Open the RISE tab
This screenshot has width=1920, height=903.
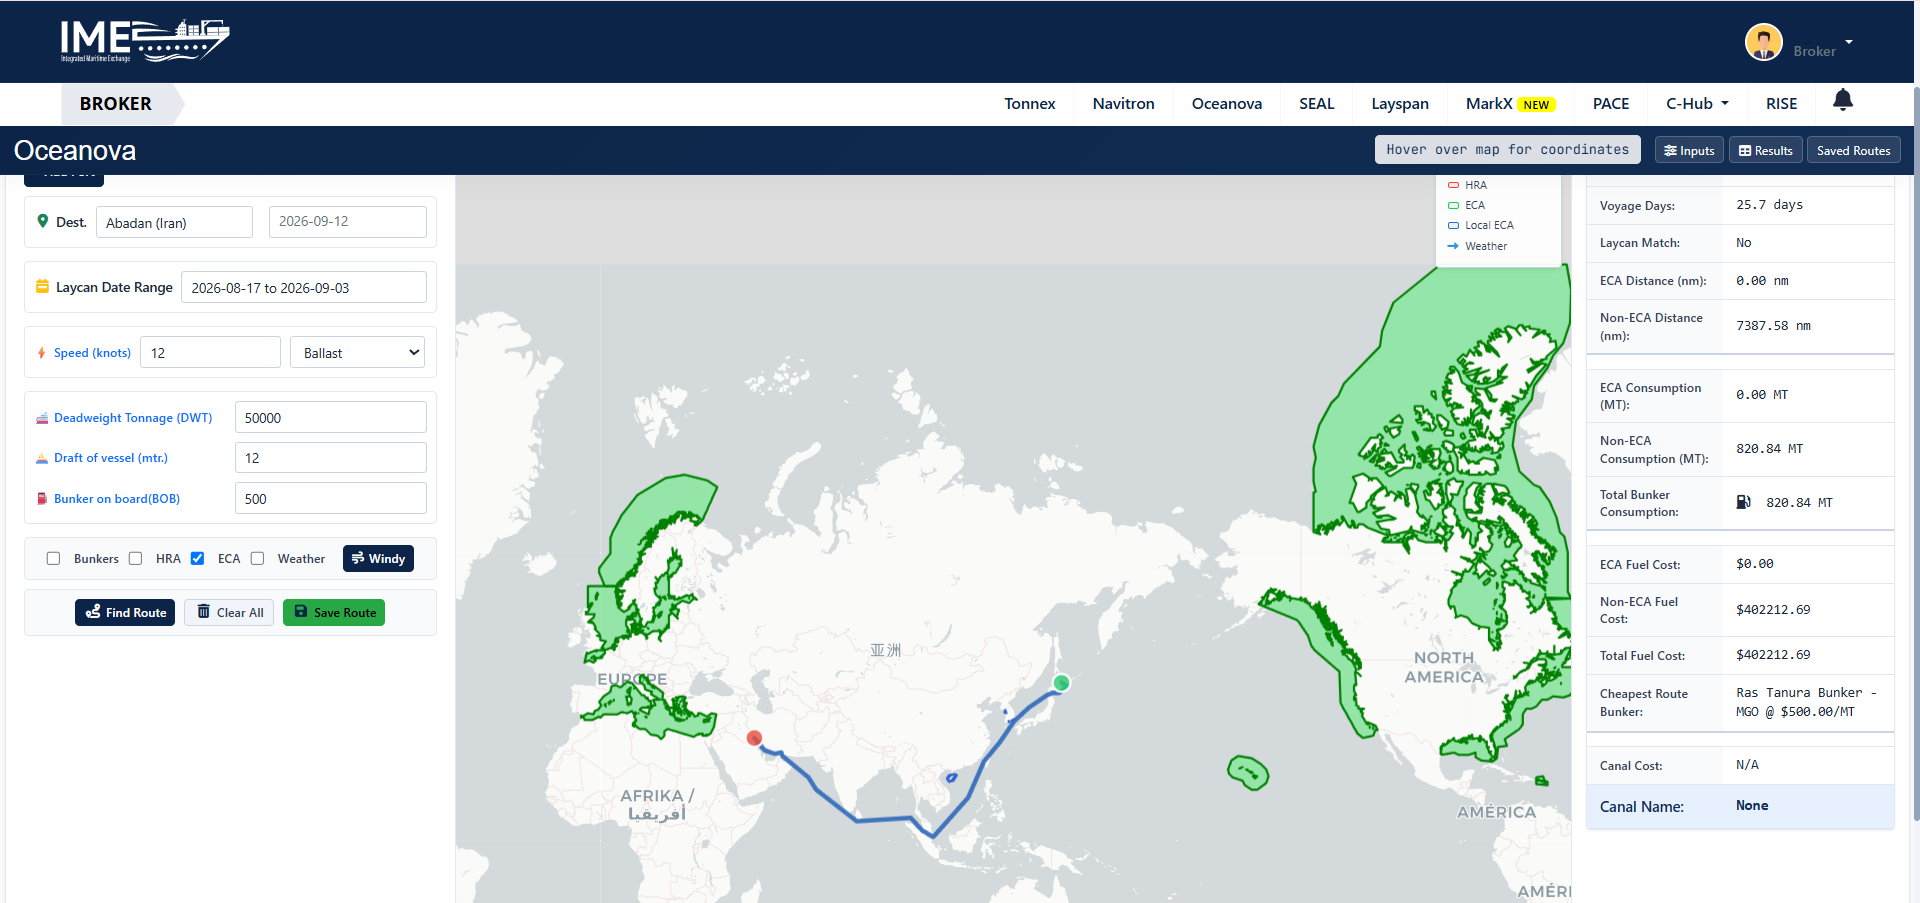[x=1781, y=103]
